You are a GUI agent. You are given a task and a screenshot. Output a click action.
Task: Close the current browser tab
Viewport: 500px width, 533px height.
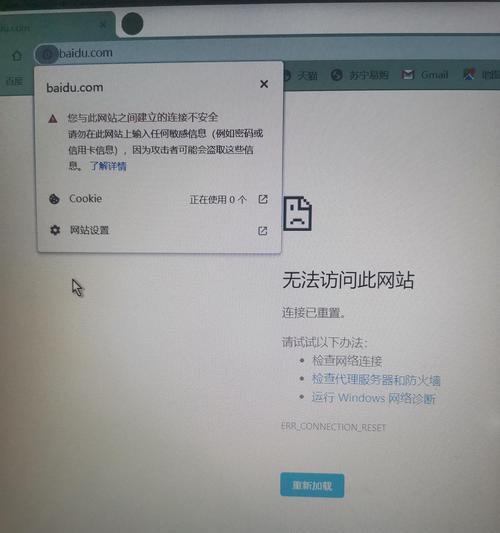(x=103, y=24)
